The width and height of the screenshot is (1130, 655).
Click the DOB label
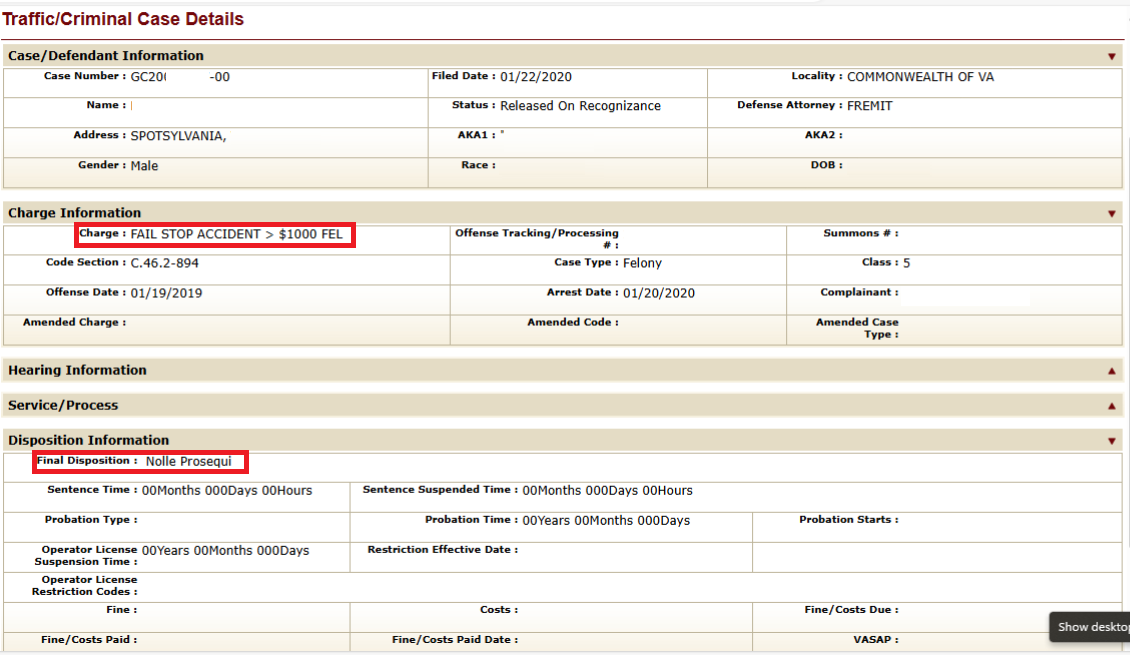pos(827,165)
